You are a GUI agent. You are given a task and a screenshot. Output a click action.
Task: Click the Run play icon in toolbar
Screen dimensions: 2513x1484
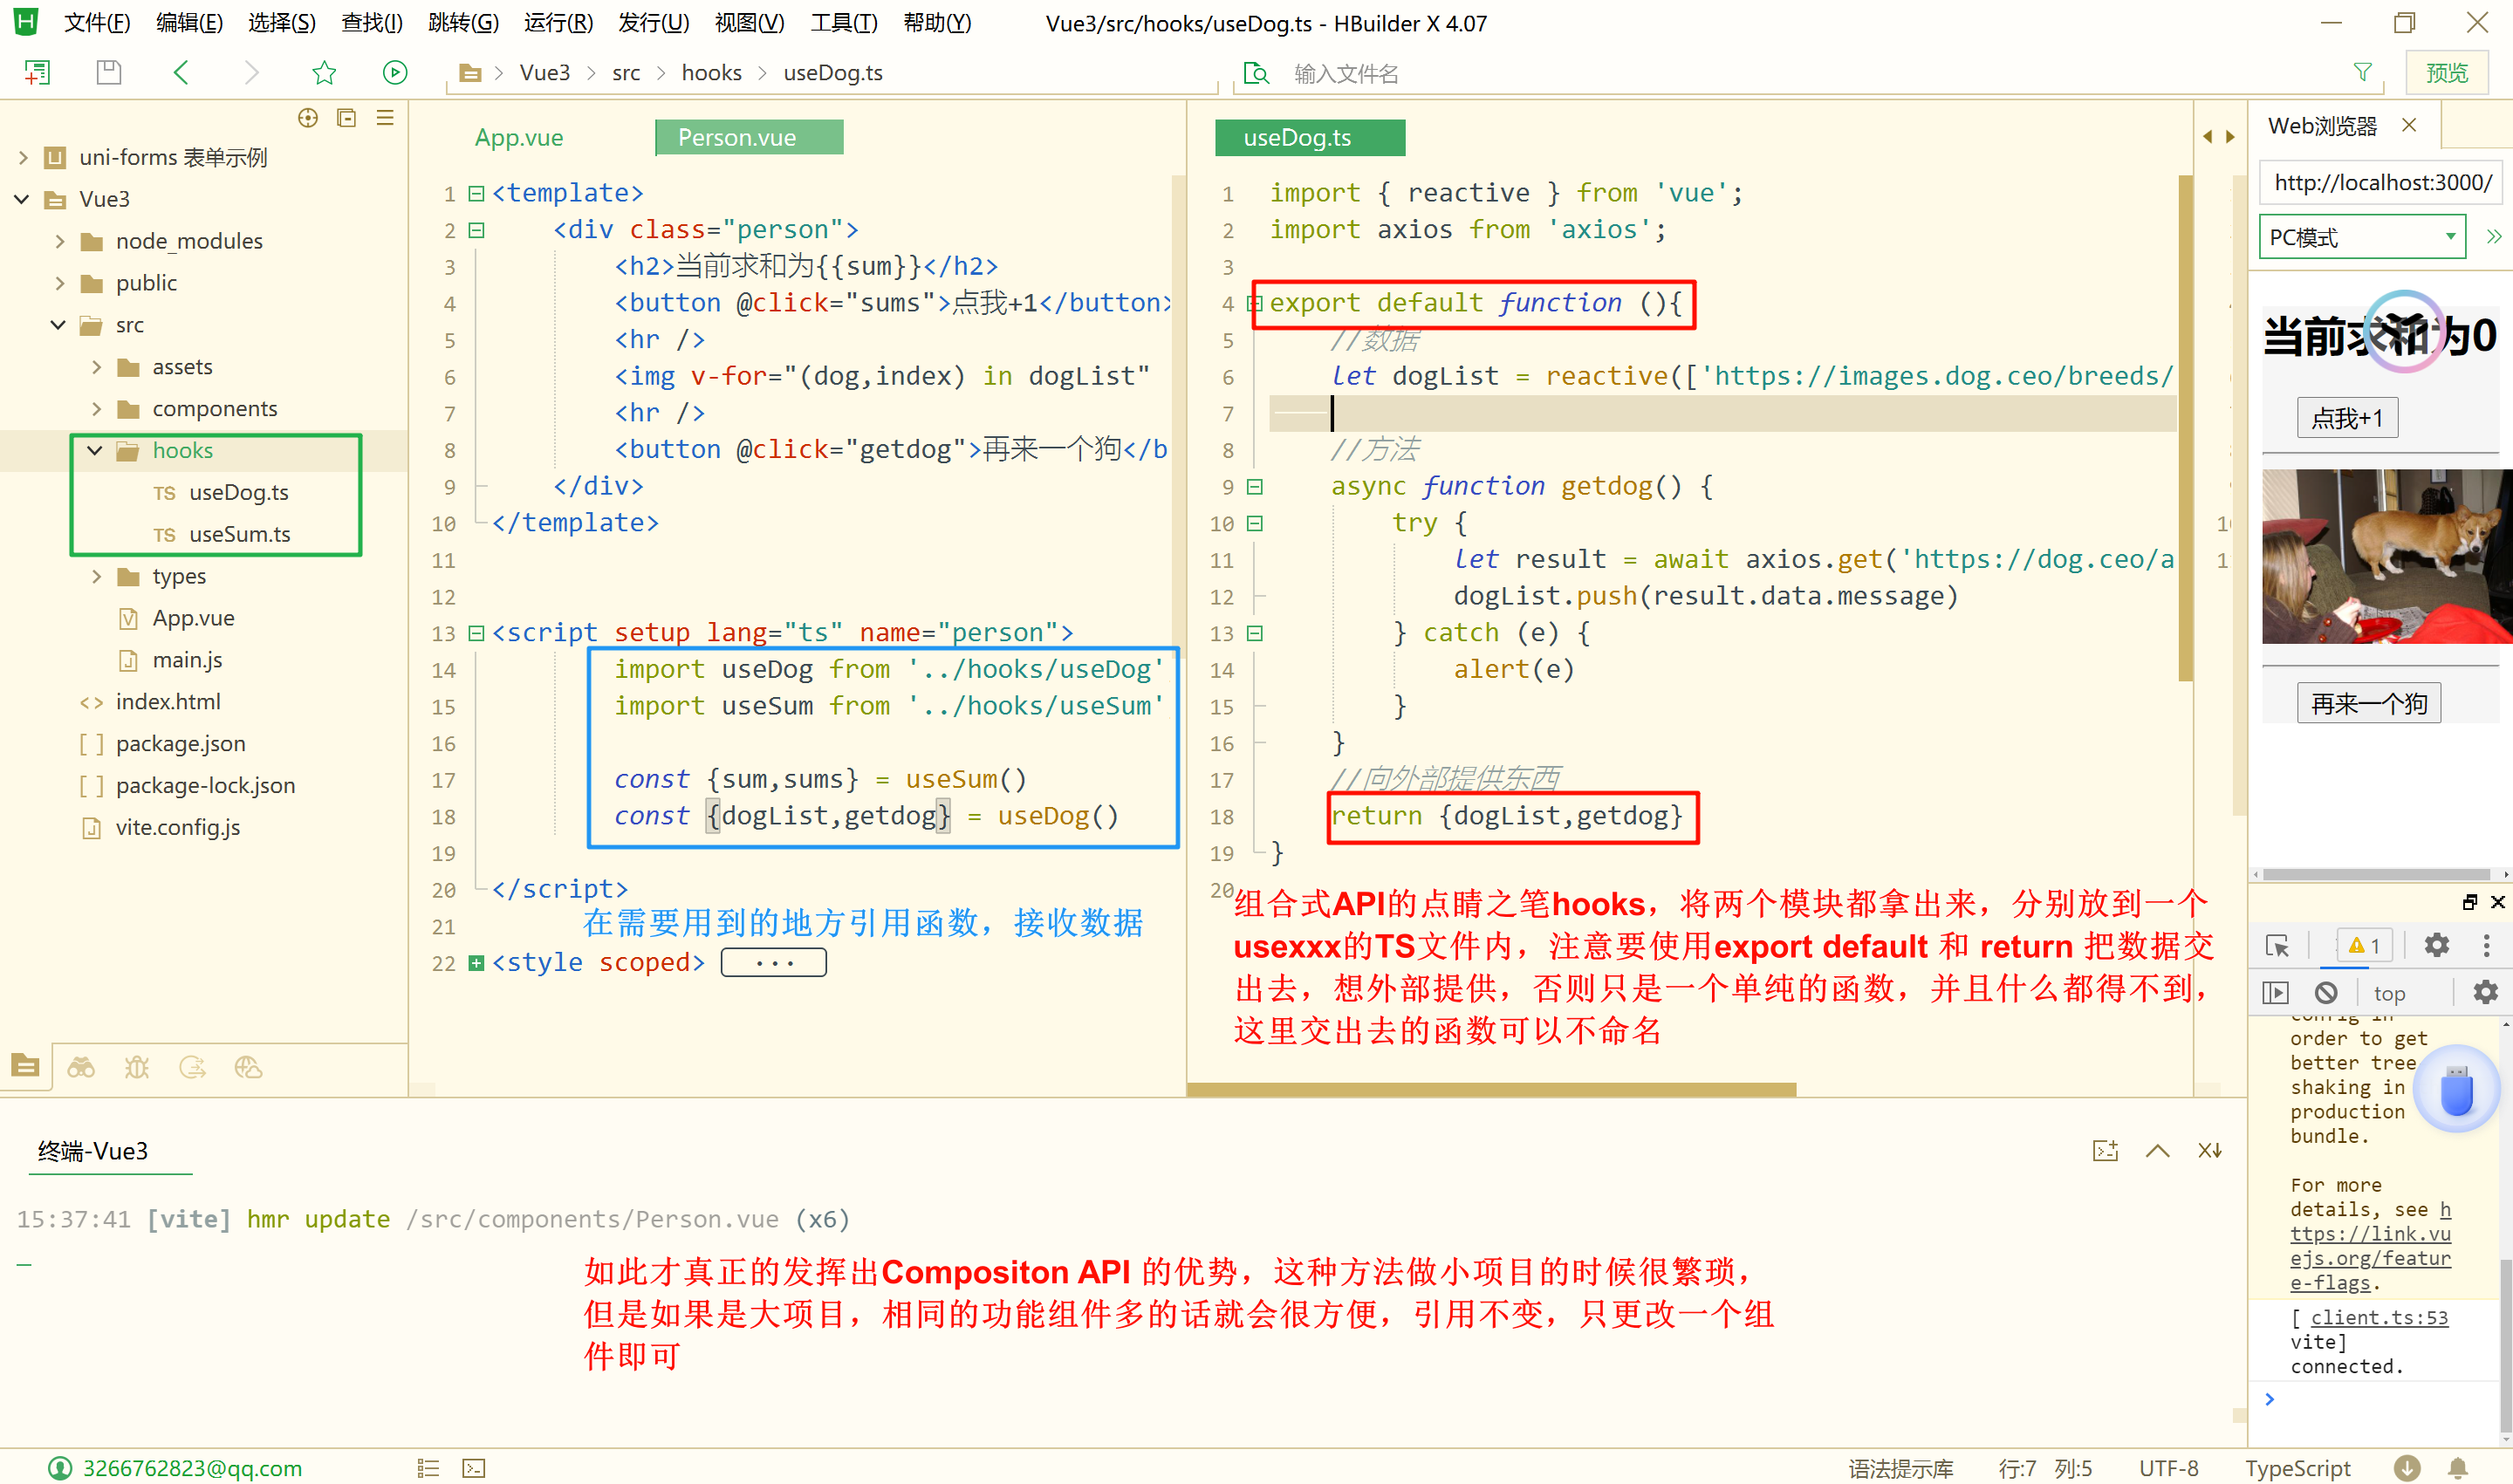point(394,72)
